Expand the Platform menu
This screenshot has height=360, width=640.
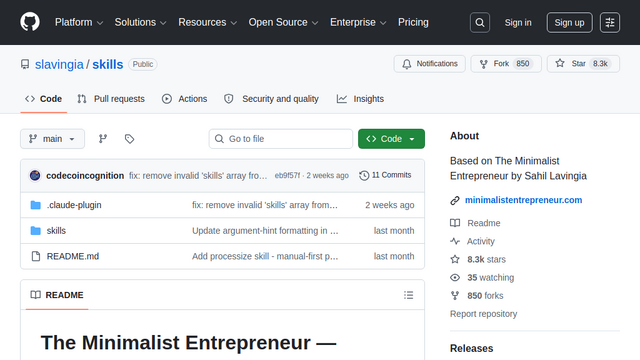pyautogui.click(x=79, y=22)
